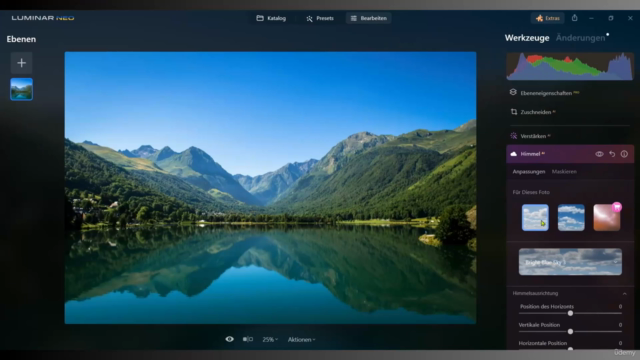
Task: Select the mountain lake layer thumbnail
Action: [22, 89]
